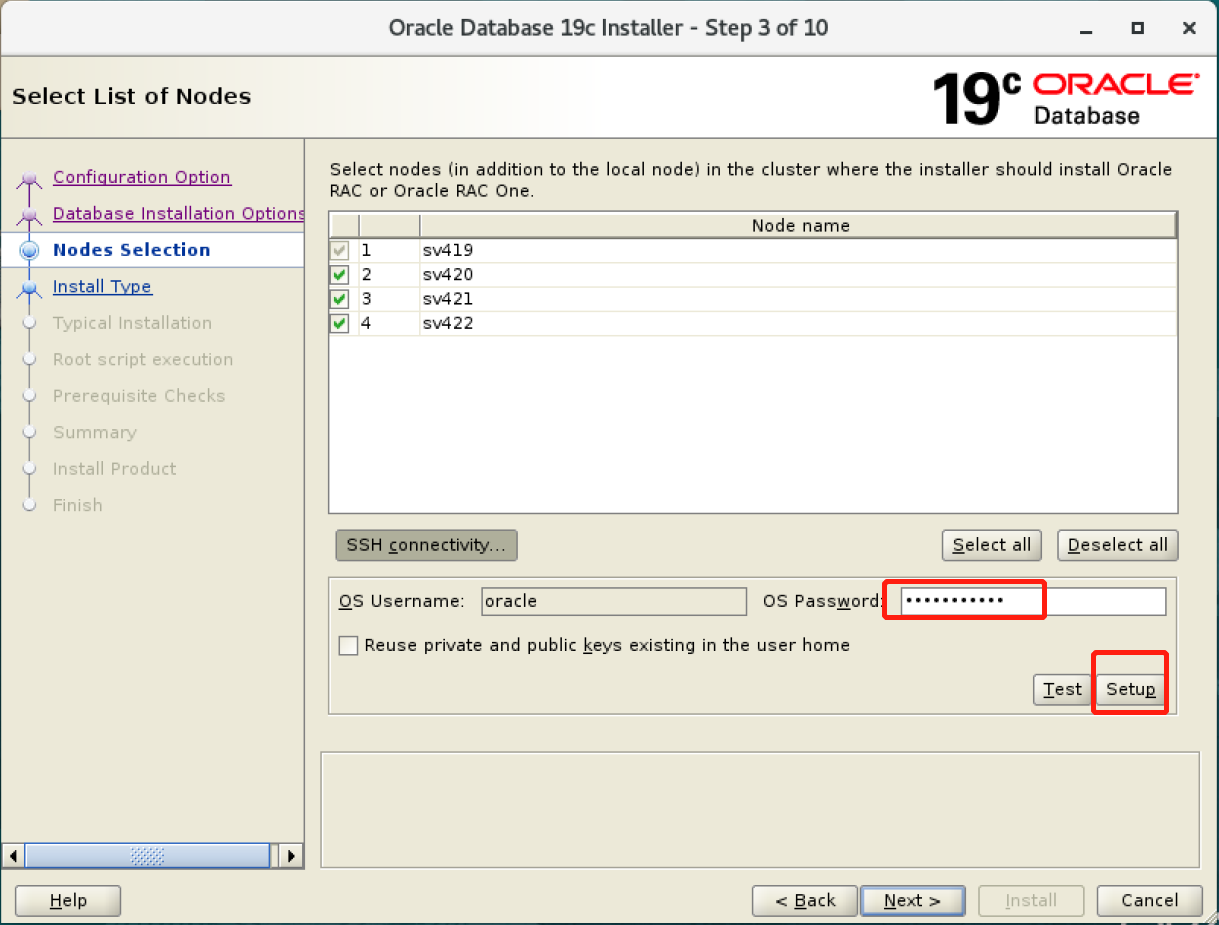
Task: Select the sv419 node name cell
Action: pos(799,250)
